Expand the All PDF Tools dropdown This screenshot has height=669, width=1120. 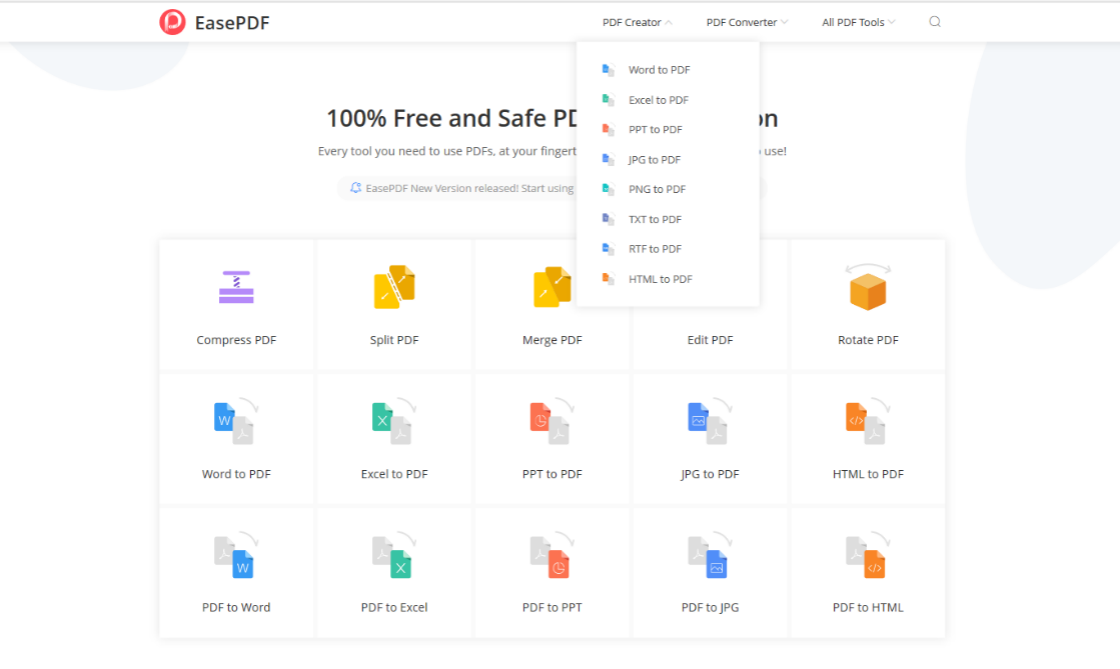click(x=858, y=22)
